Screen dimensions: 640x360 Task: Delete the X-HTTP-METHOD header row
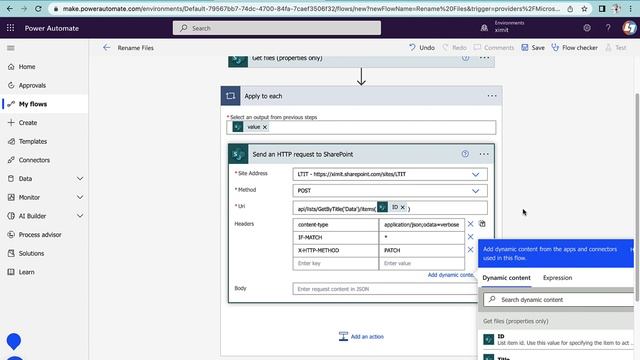(x=470, y=250)
